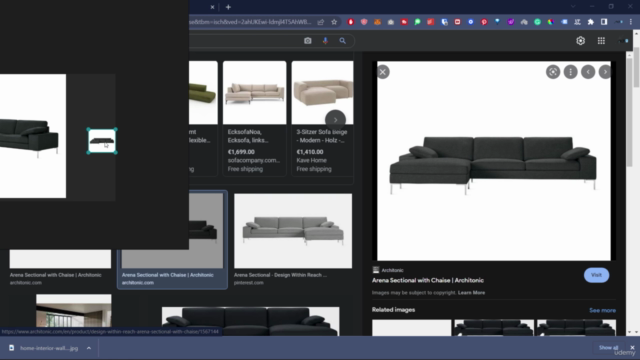Click the Visit button
Viewport: 640px width, 360px height.
(596, 275)
